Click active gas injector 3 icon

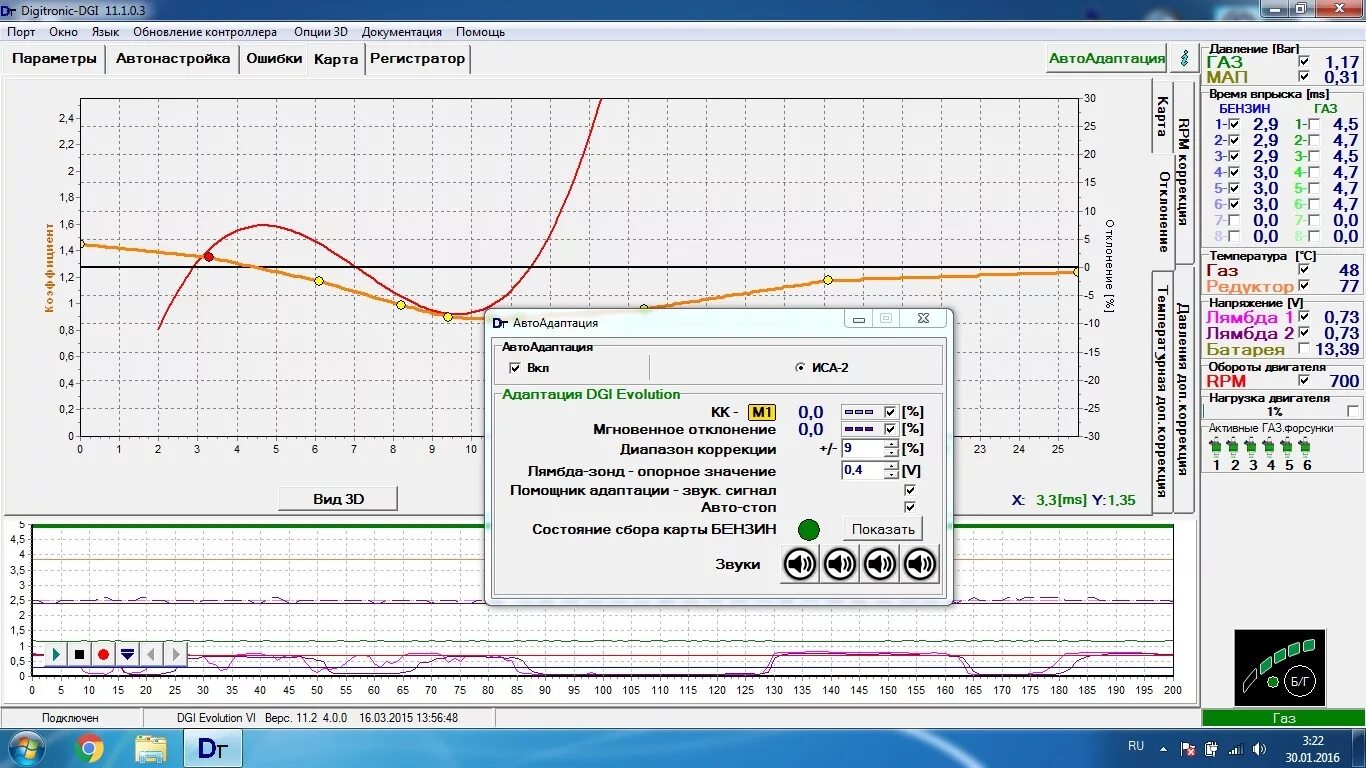pos(1253,449)
